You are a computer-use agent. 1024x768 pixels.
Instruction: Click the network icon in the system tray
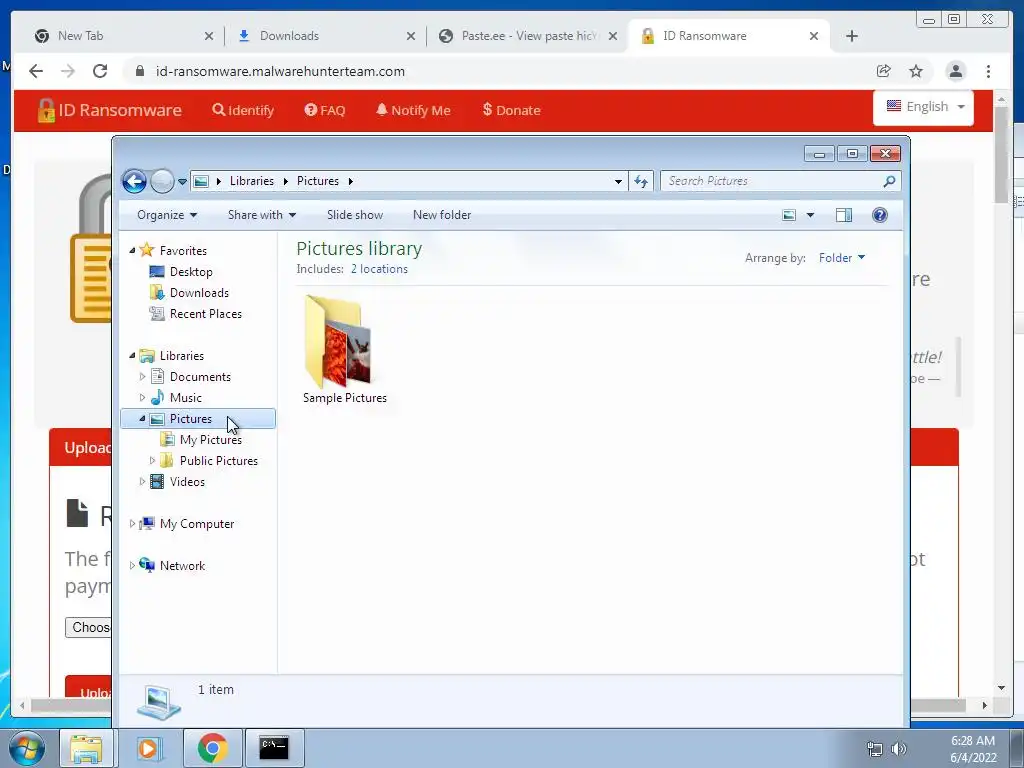(x=874, y=749)
